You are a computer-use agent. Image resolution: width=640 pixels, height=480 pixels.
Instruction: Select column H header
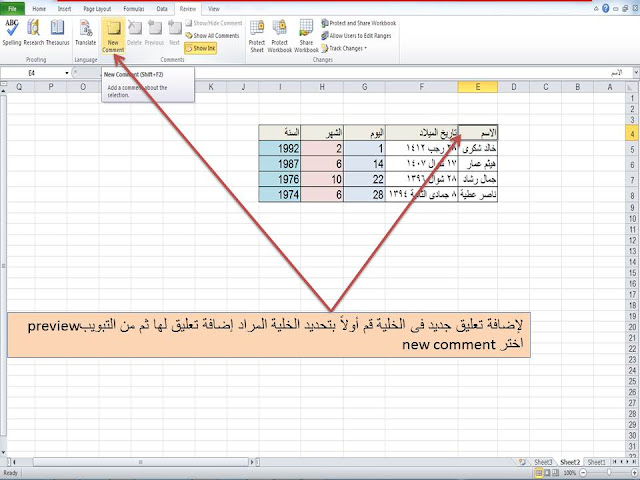click(322, 87)
